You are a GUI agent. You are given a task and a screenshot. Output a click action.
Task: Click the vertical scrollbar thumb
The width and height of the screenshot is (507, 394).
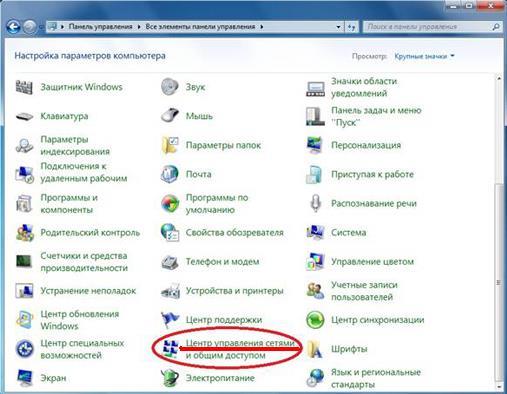click(499, 282)
